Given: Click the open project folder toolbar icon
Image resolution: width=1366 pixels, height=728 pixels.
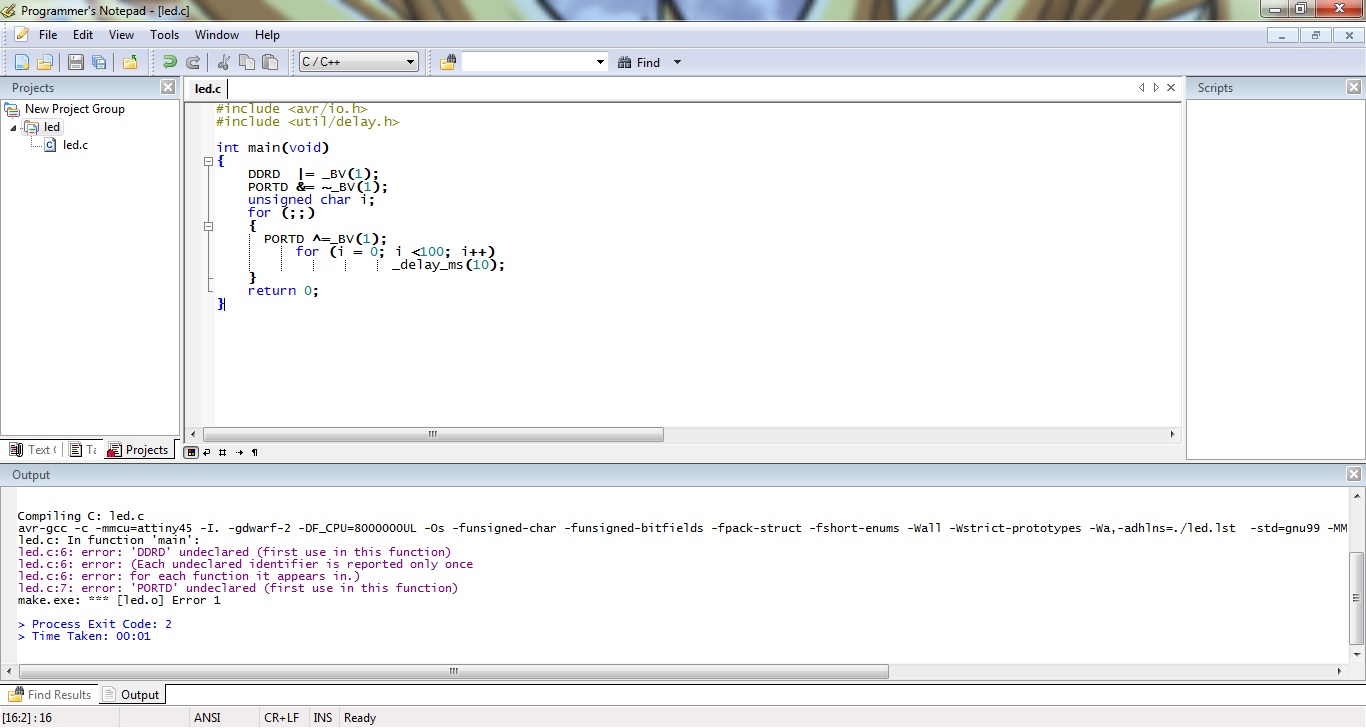Looking at the screenshot, I should pos(130,62).
